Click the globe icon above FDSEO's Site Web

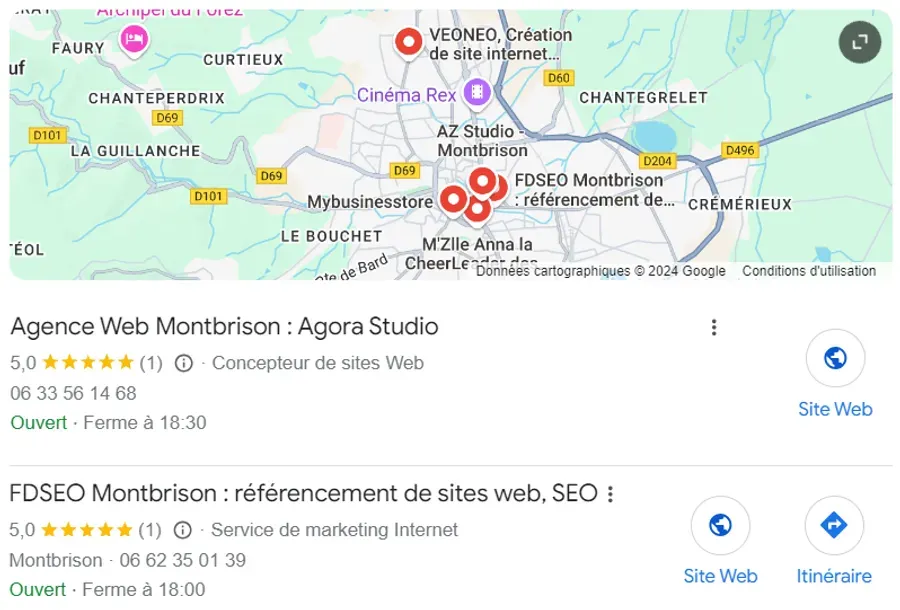tap(721, 526)
